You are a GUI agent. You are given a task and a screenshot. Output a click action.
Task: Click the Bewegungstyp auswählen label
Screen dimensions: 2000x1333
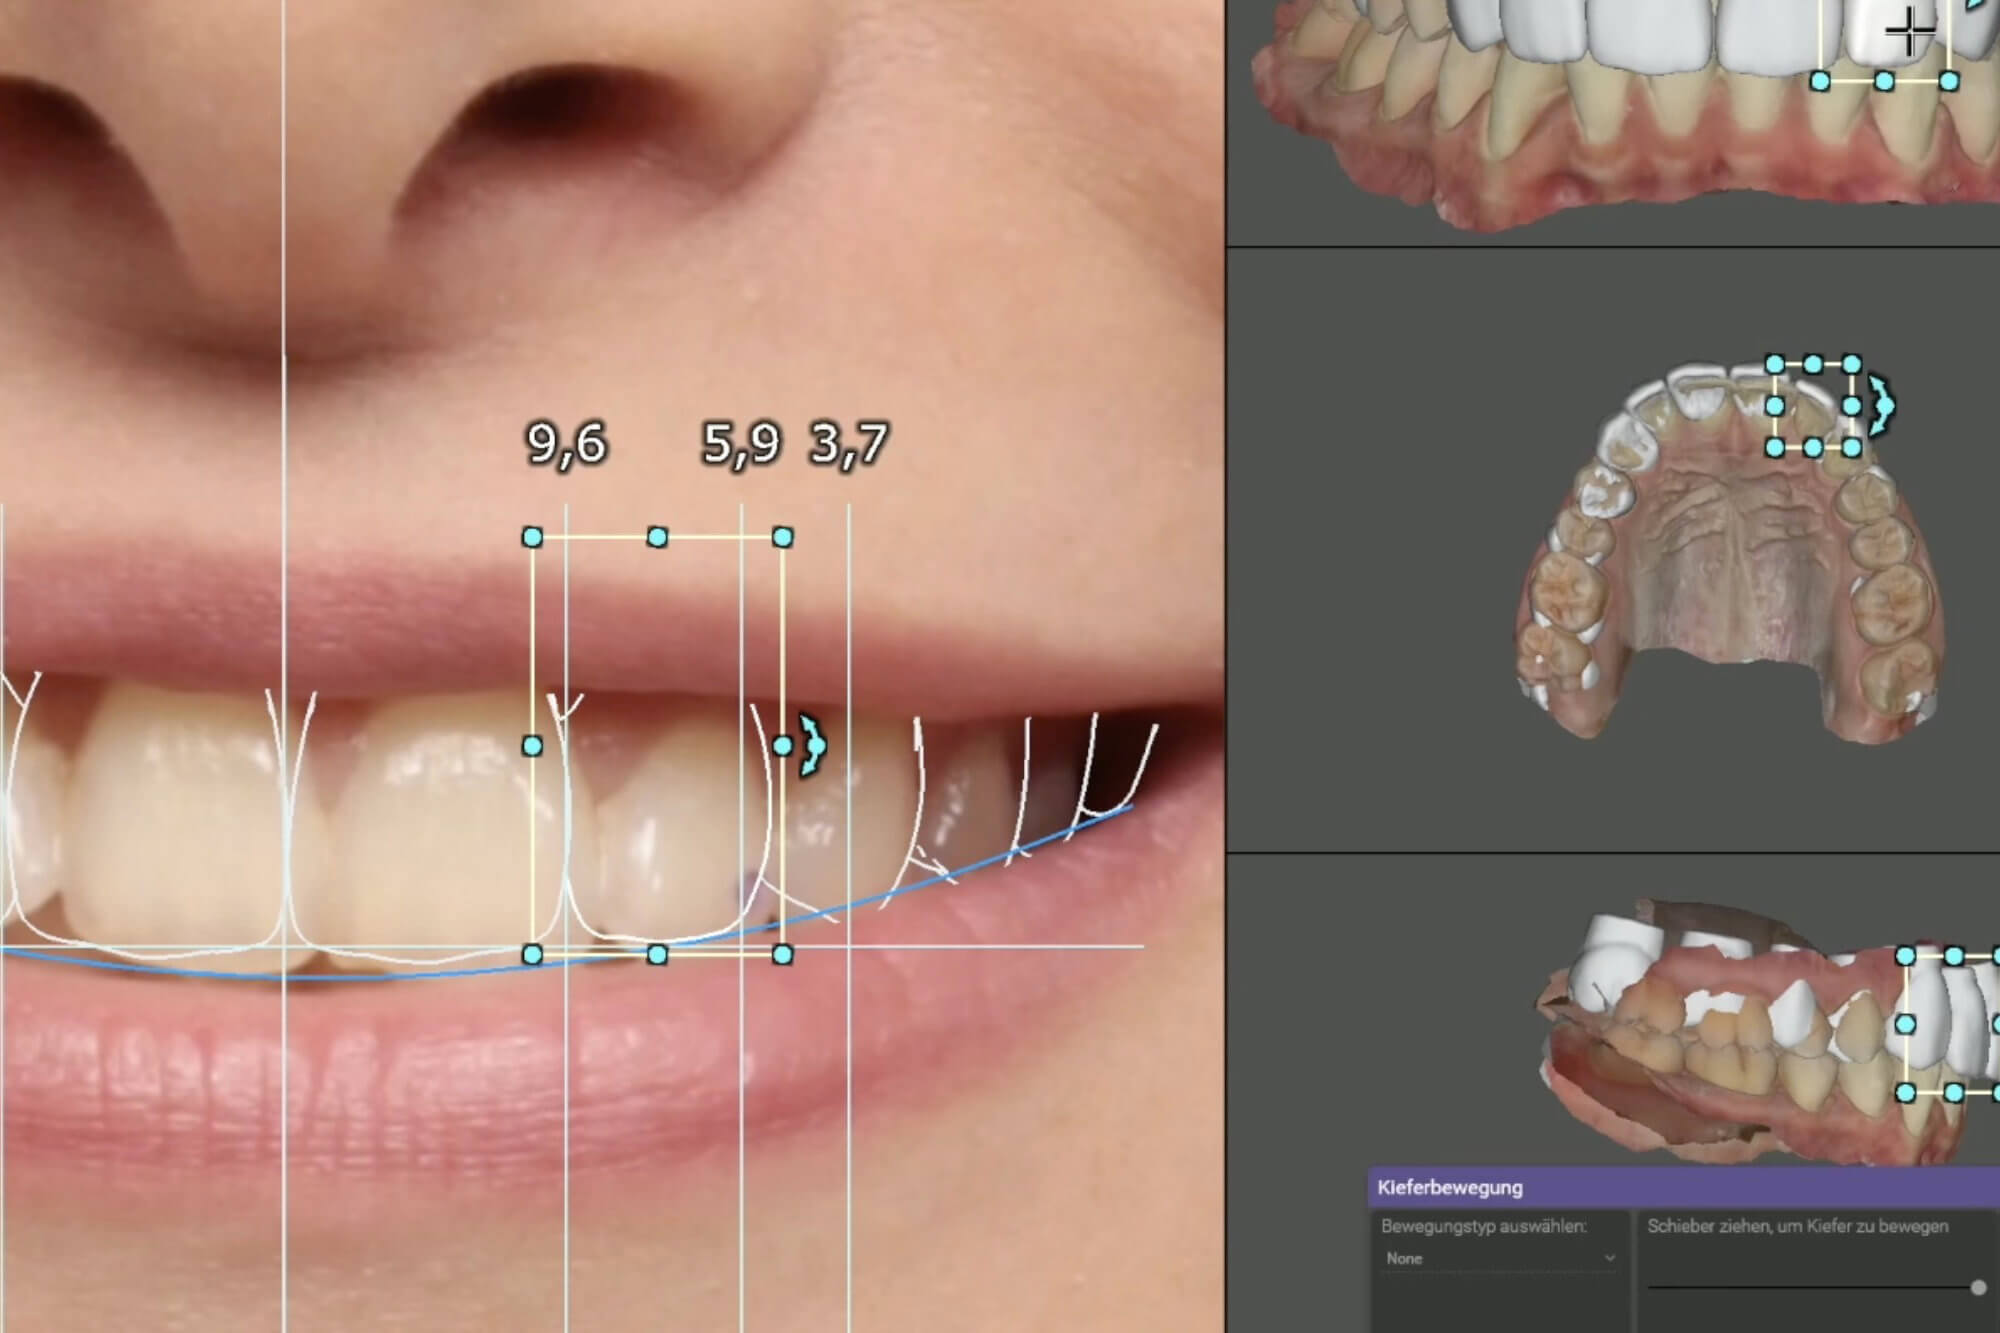[x=1484, y=1226]
